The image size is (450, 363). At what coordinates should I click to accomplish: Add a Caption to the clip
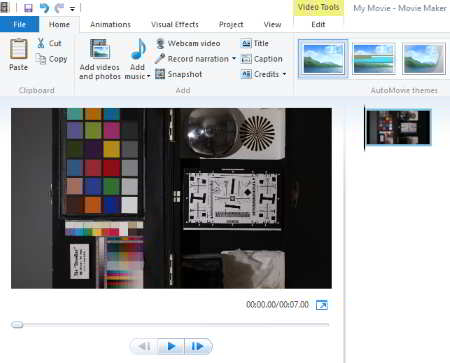262,59
